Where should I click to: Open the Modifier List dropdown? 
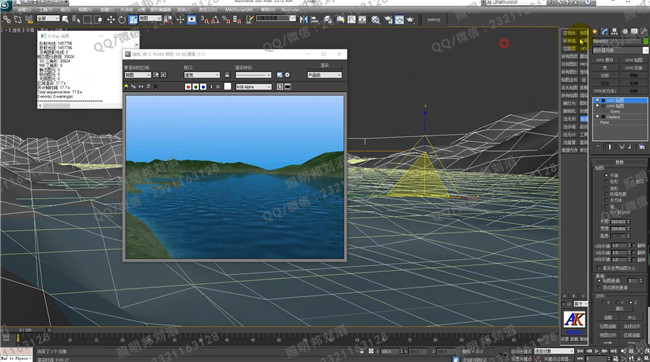tap(620, 50)
